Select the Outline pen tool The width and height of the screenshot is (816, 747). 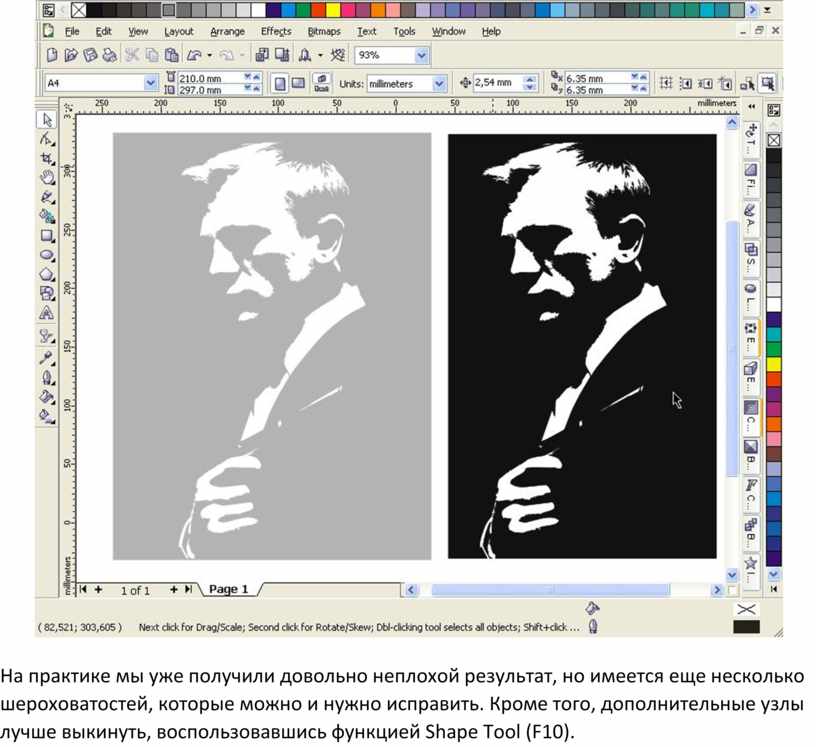point(47,377)
